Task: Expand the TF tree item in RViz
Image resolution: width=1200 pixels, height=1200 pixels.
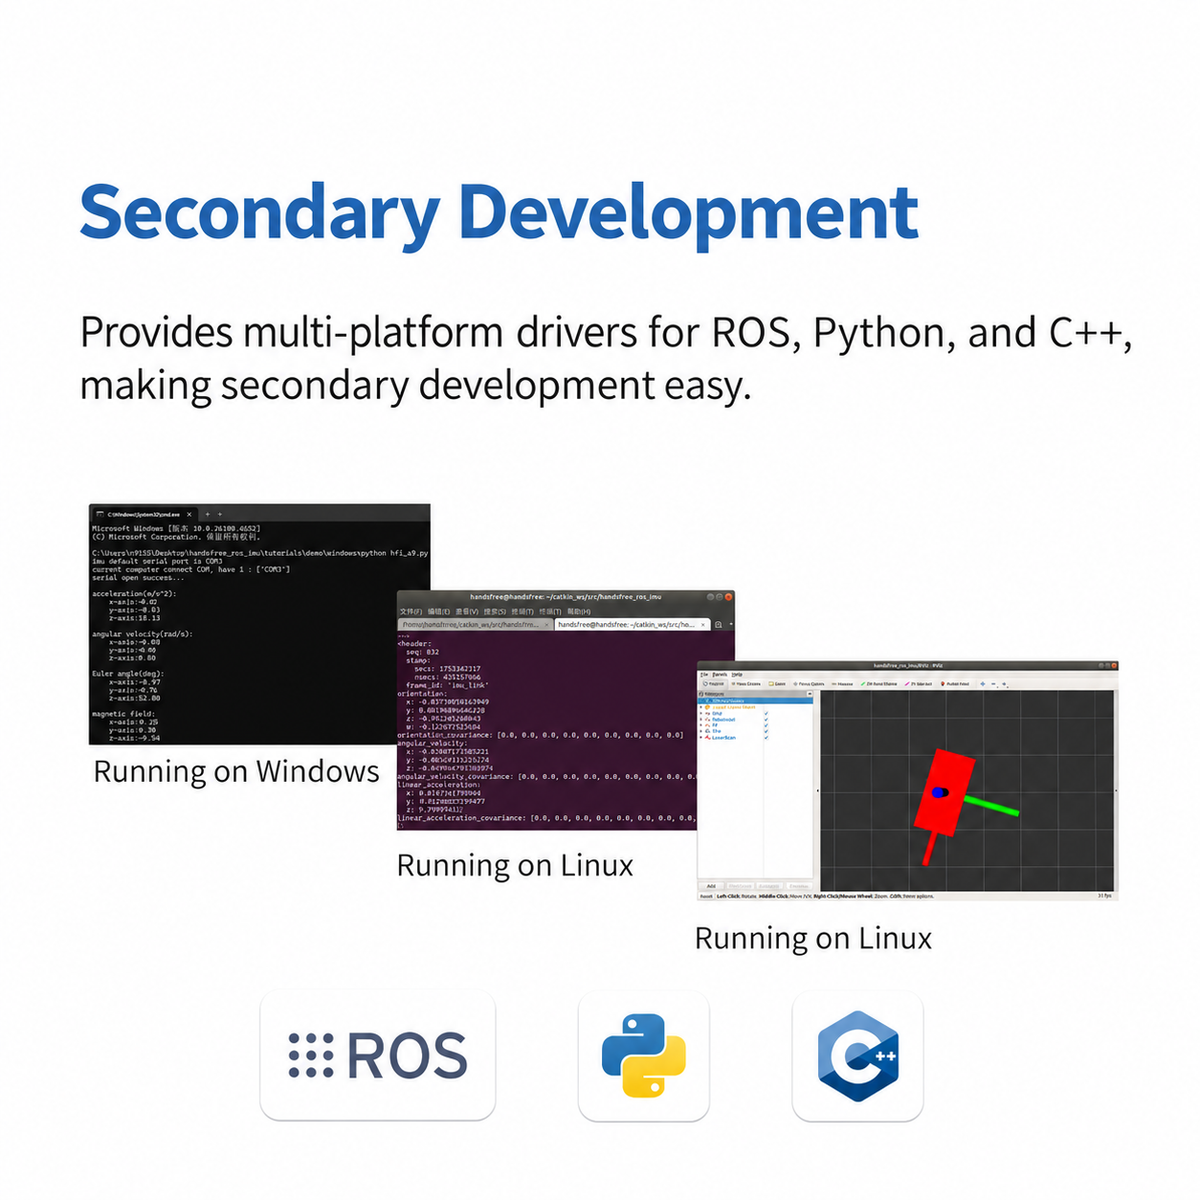Action: coord(701,725)
